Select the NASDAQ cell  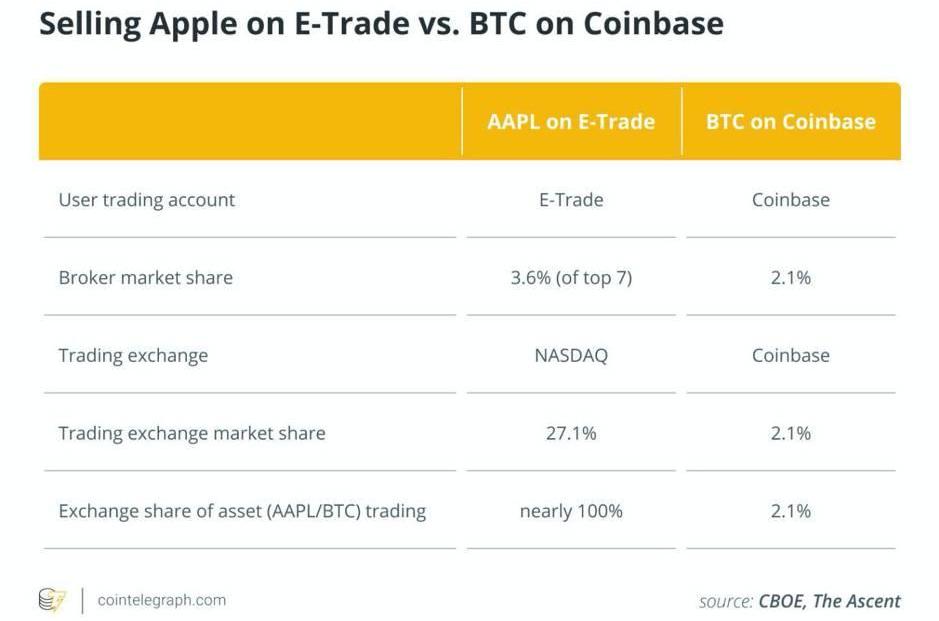pyautogui.click(x=571, y=356)
